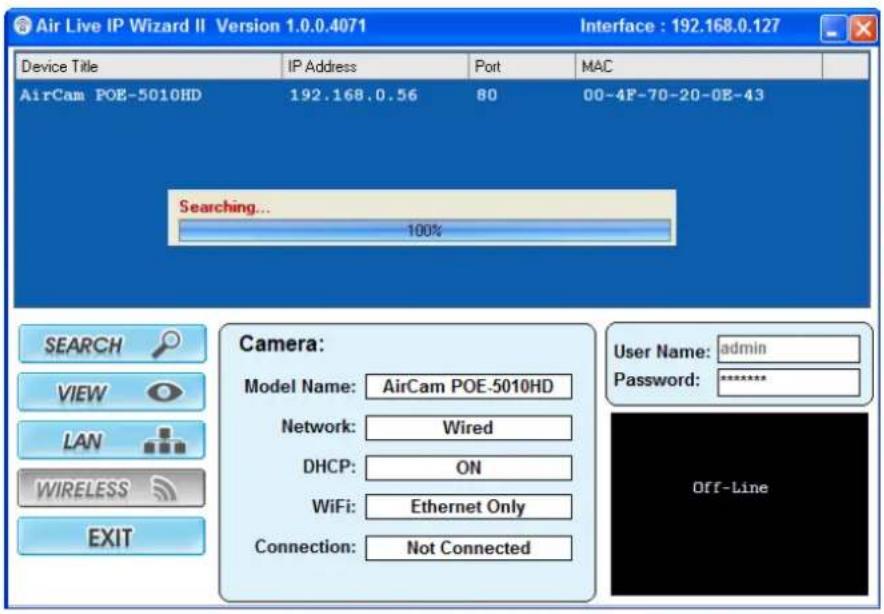Image resolution: width=884 pixels, height=614 pixels.
Task: Click the port value 80 cell
Action: click(x=487, y=95)
